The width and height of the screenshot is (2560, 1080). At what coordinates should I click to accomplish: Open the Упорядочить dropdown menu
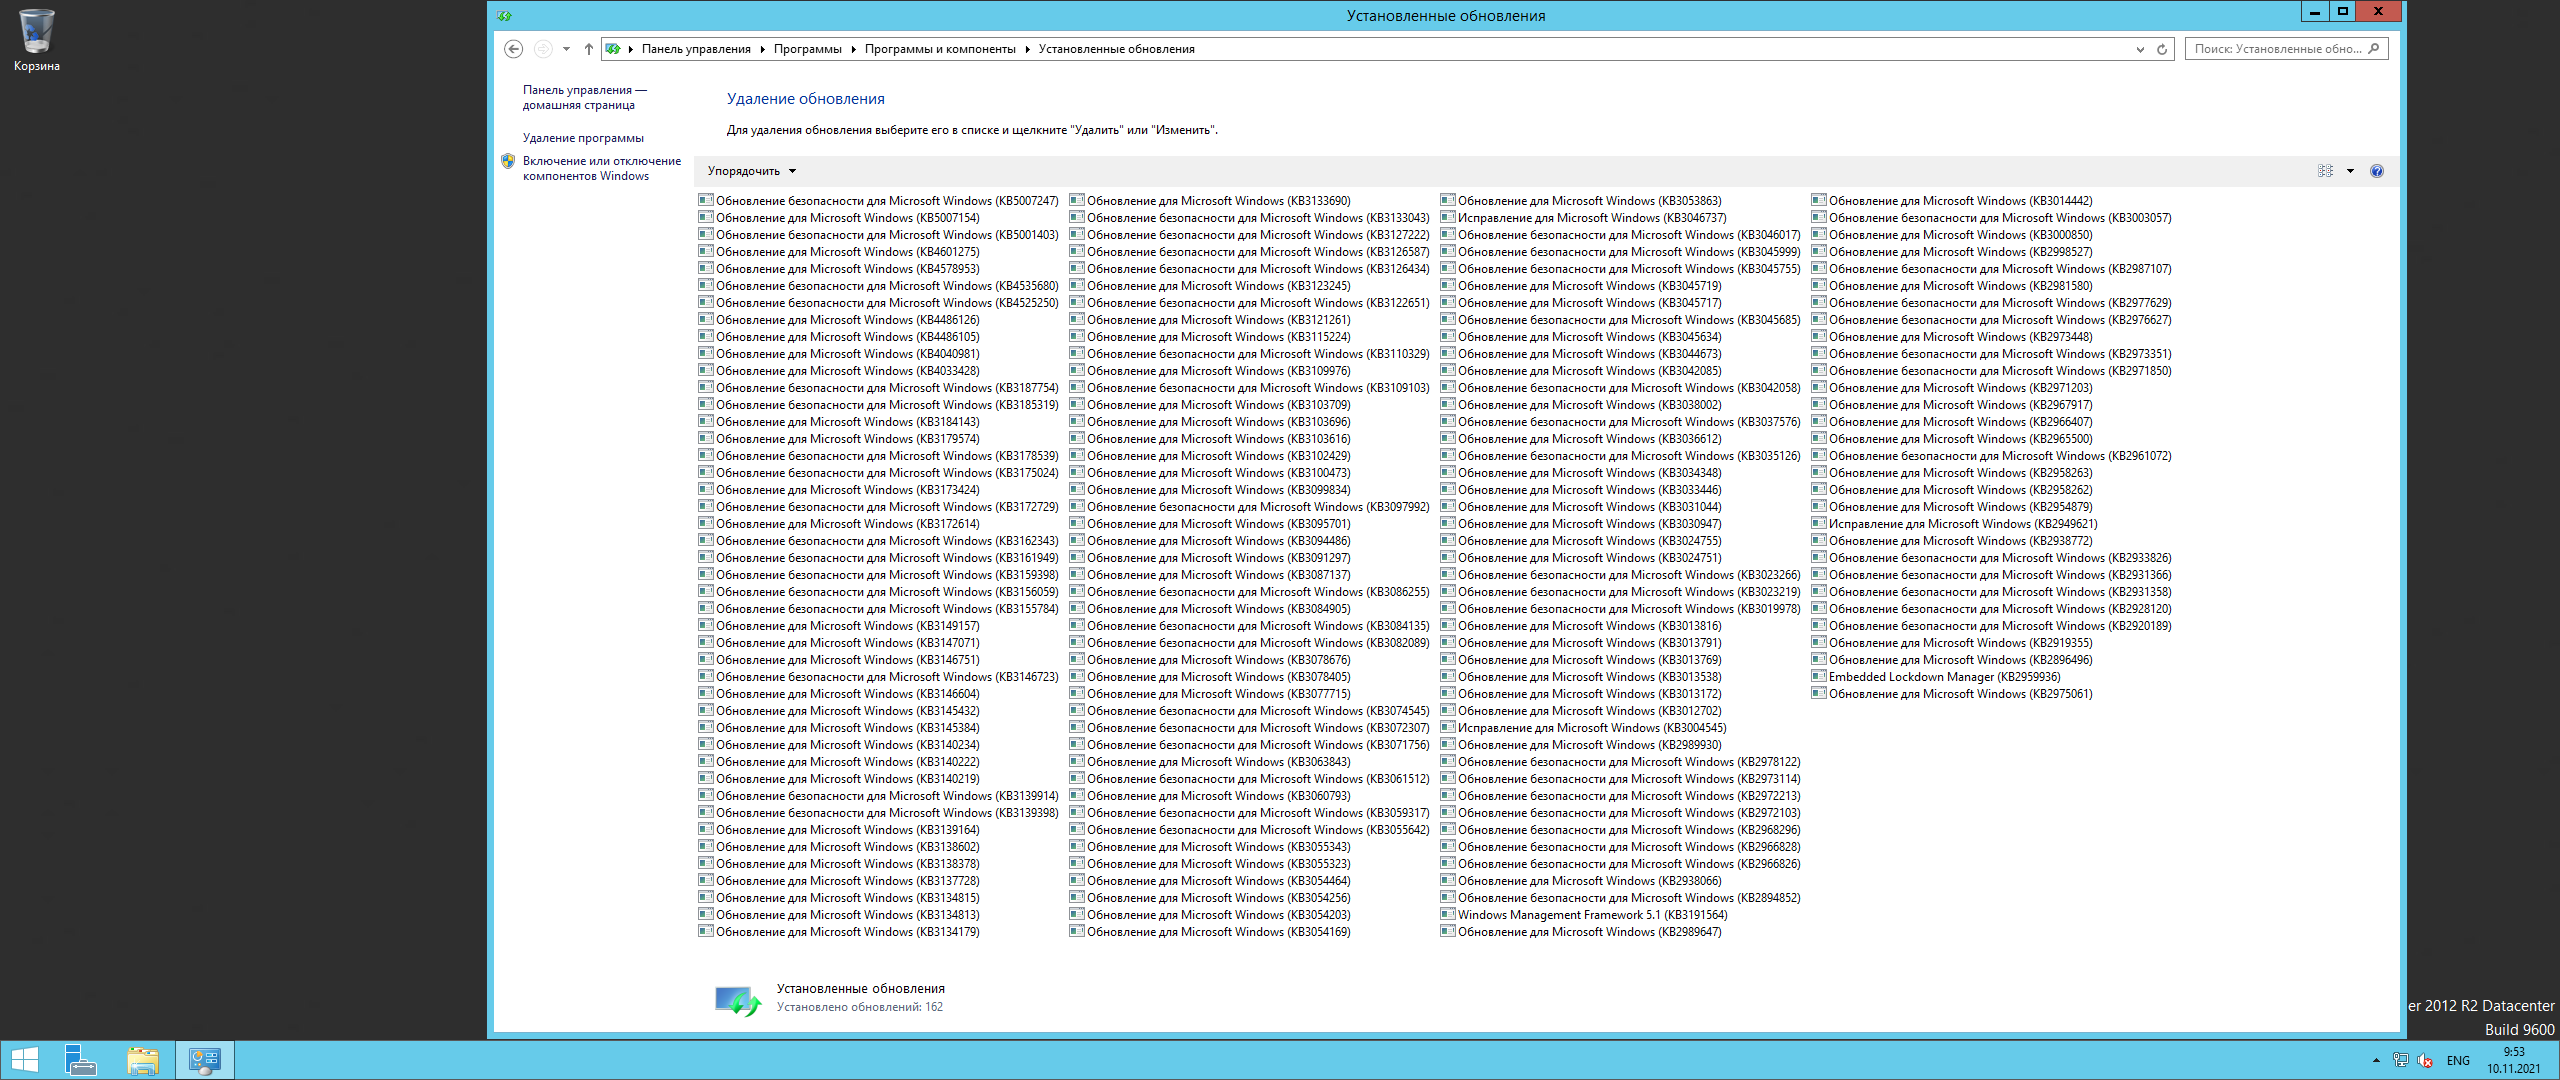coord(752,171)
